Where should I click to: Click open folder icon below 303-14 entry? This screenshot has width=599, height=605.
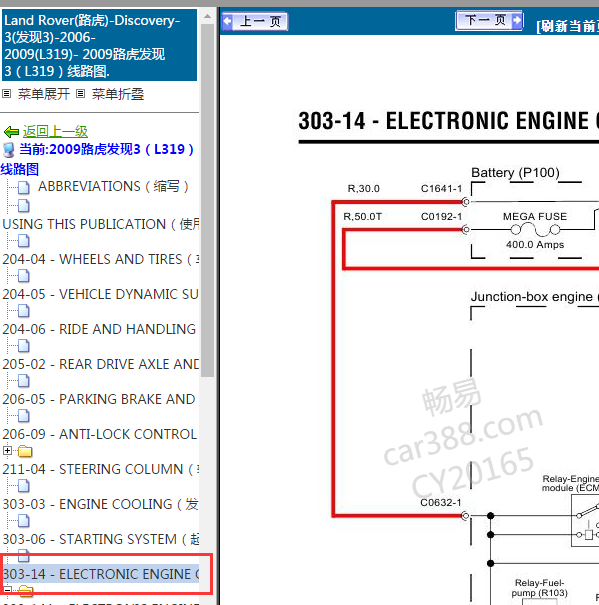25,590
